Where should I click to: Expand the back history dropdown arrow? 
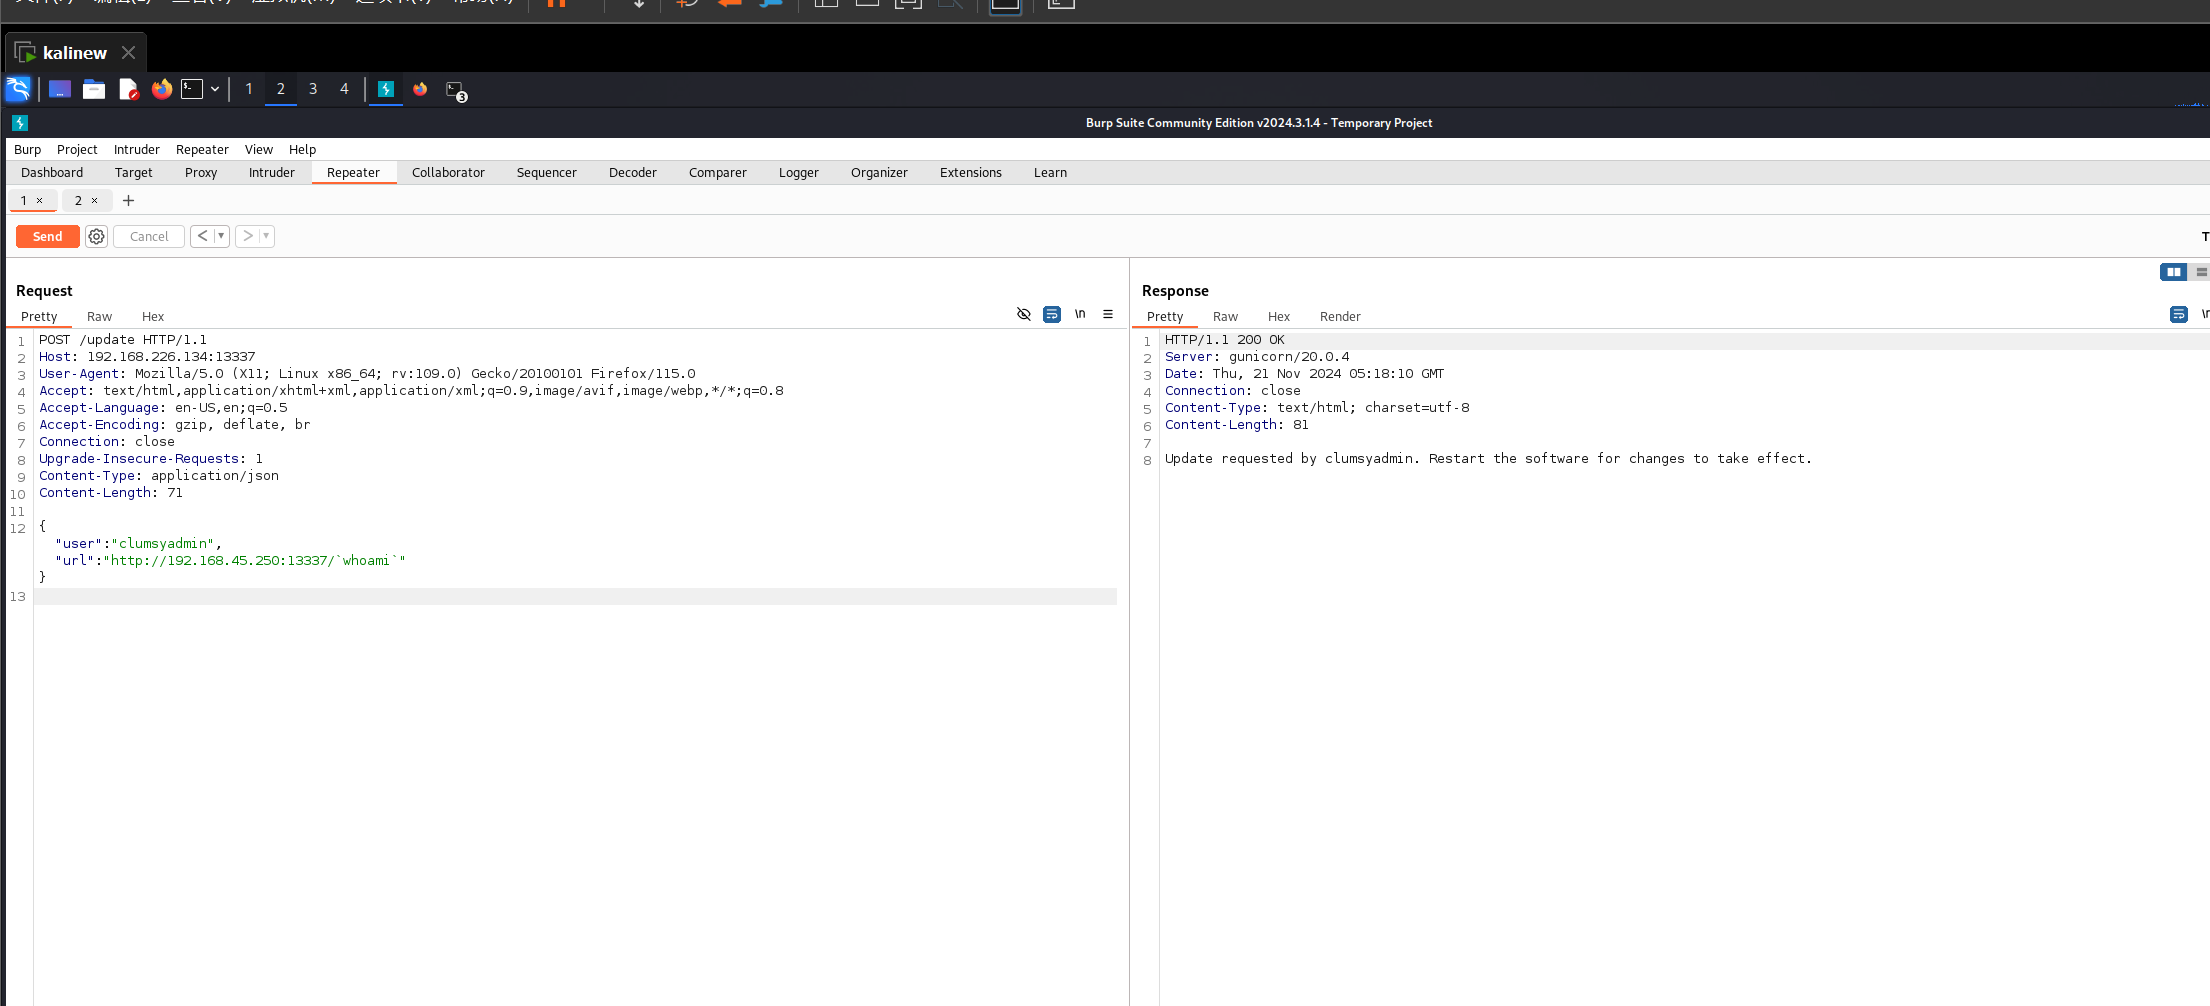(222, 236)
